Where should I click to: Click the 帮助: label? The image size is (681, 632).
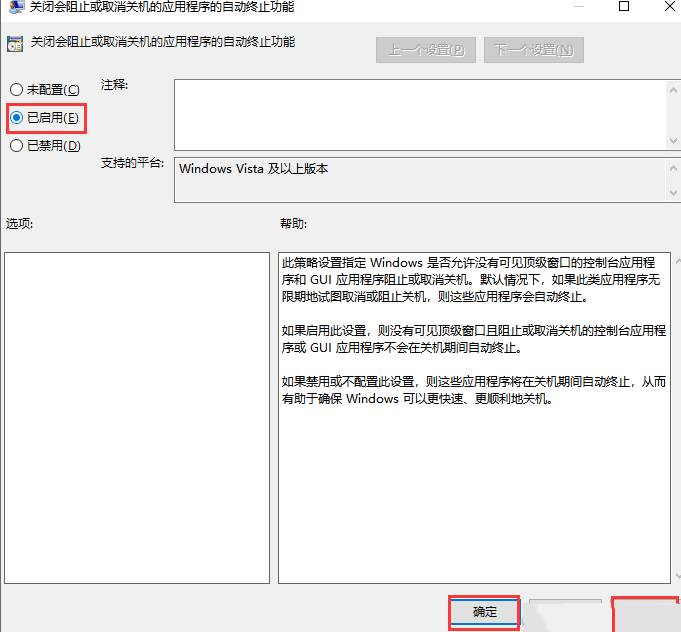294,224
